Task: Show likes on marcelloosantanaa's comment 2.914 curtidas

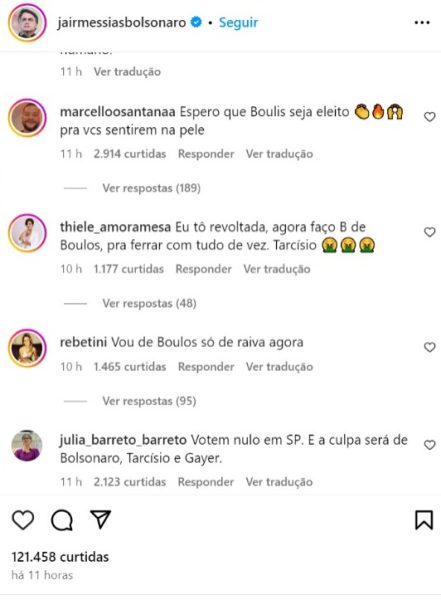Action: [x=130, y=154]
